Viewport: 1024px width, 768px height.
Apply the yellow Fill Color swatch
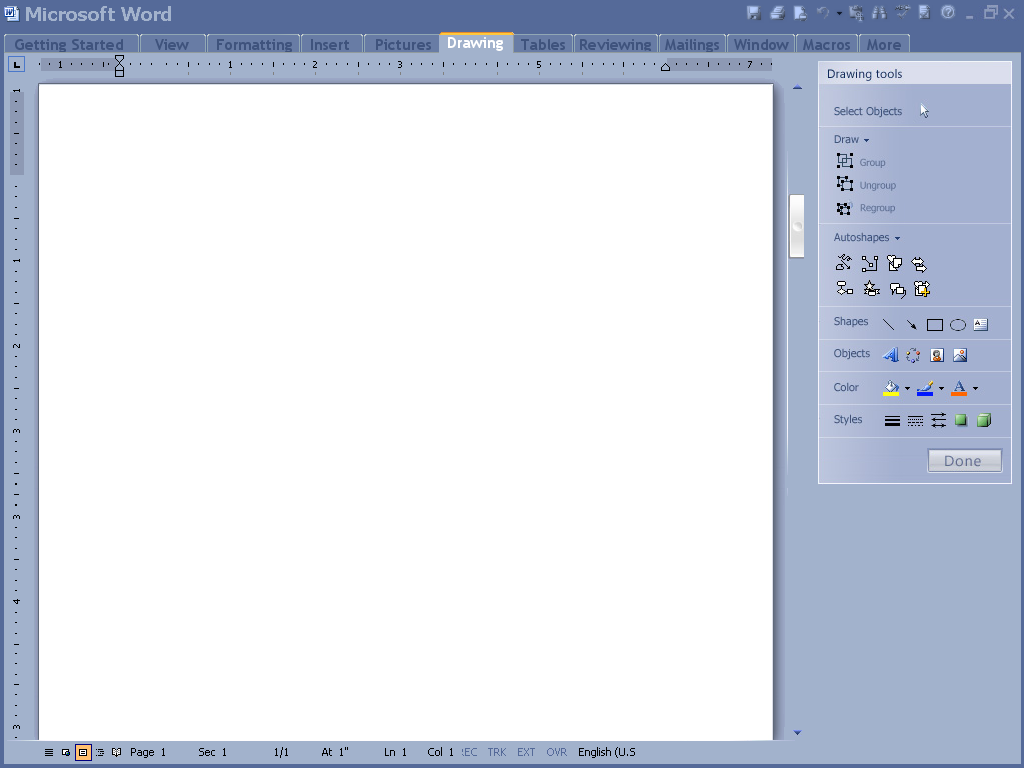pyautogui.click(x=891, y=388)
